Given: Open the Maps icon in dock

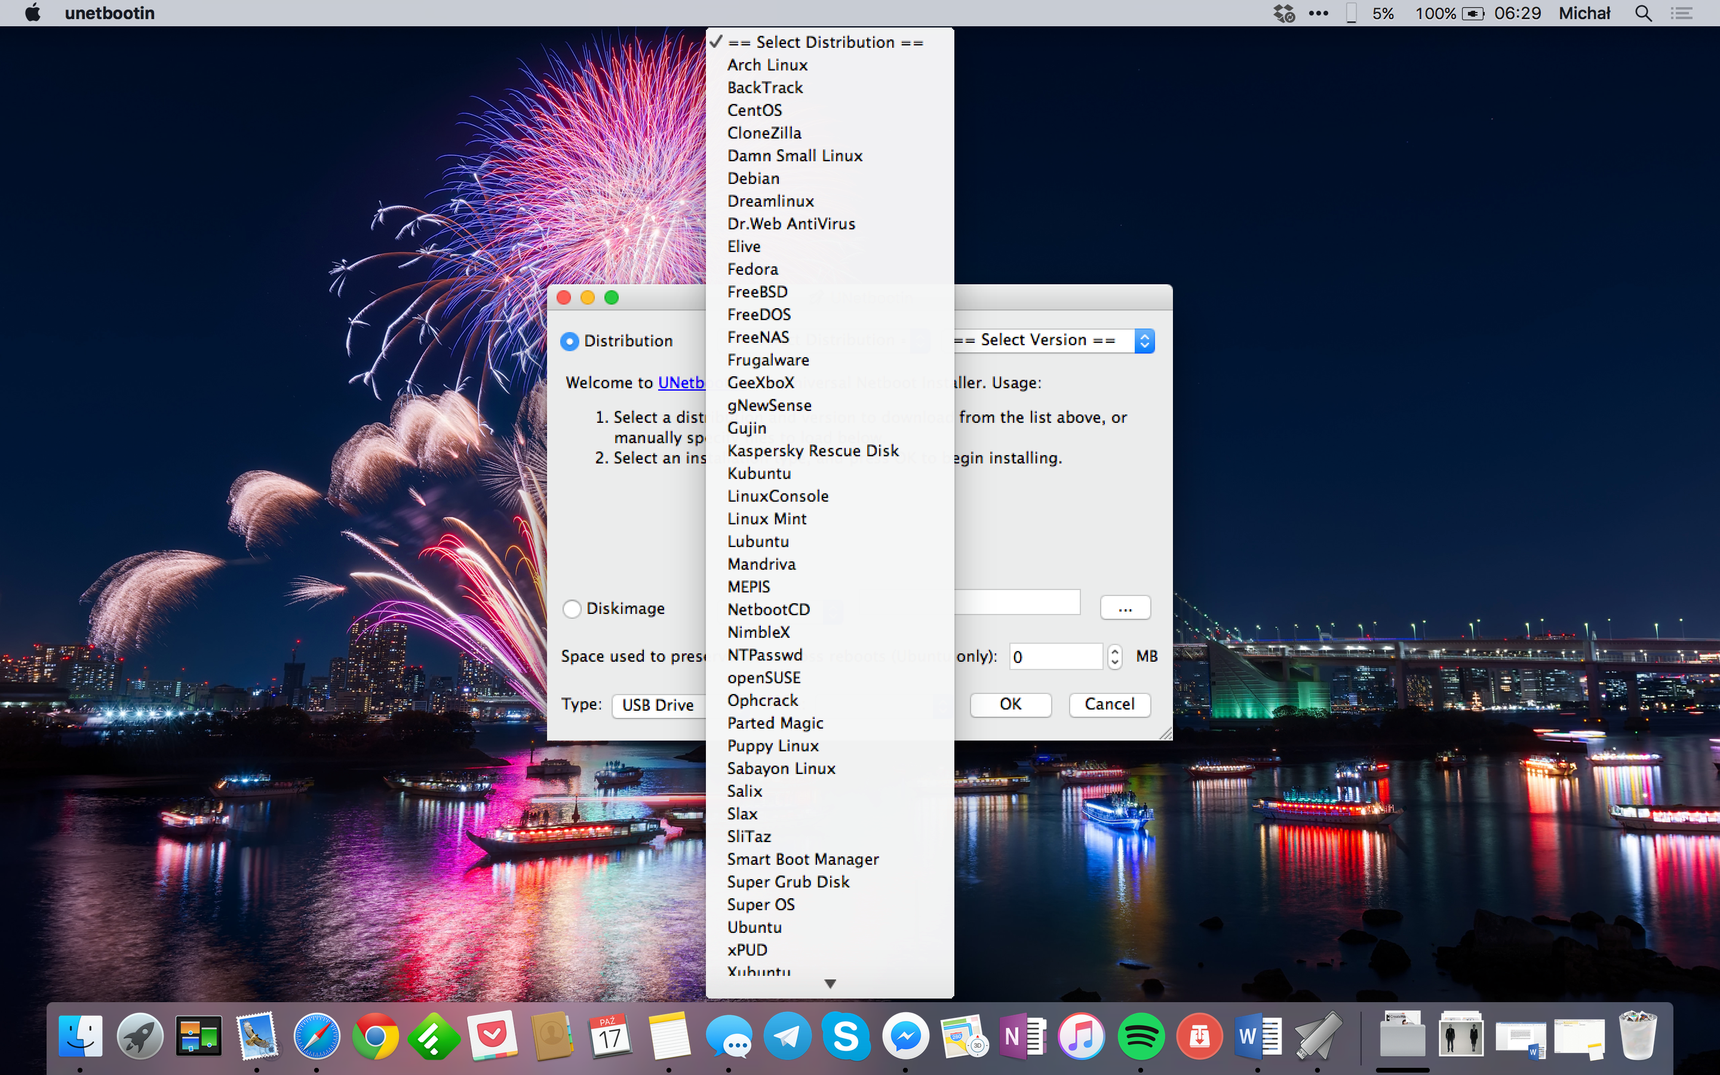Looking at the screenshot, I should (964, 1036).
